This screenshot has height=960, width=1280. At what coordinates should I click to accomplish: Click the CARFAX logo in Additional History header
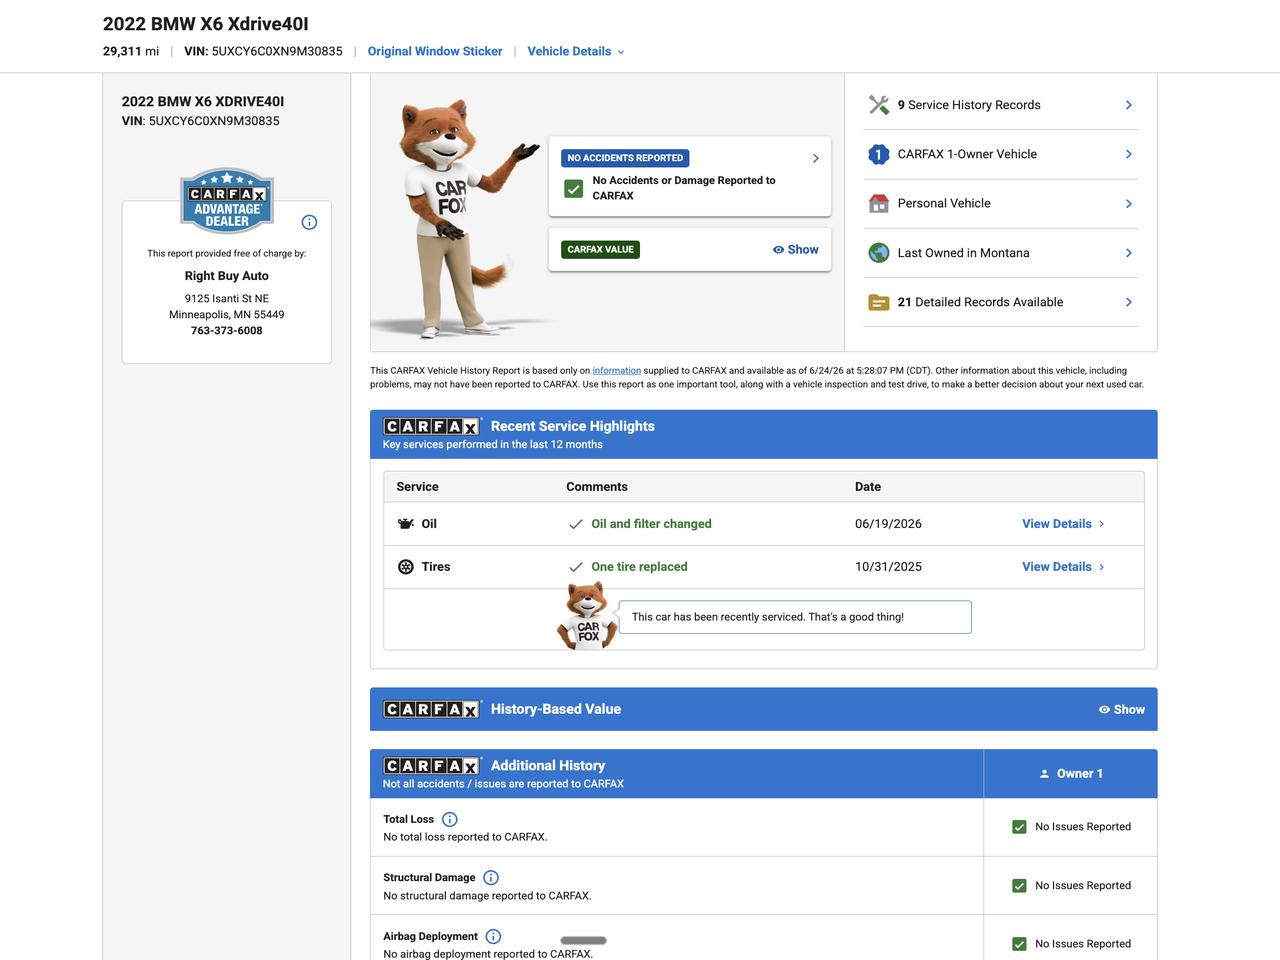pos(432,765)
